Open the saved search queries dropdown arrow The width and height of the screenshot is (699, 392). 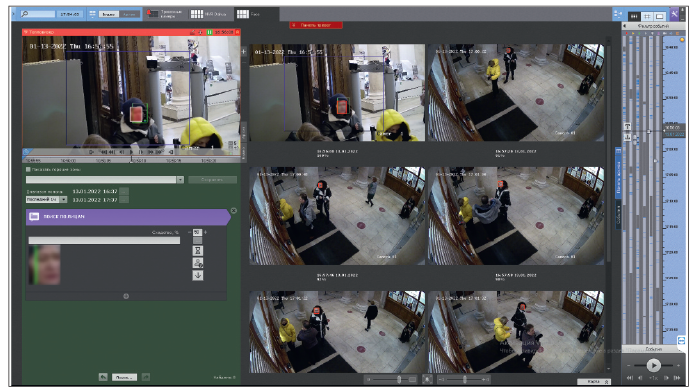click(180, 180)
